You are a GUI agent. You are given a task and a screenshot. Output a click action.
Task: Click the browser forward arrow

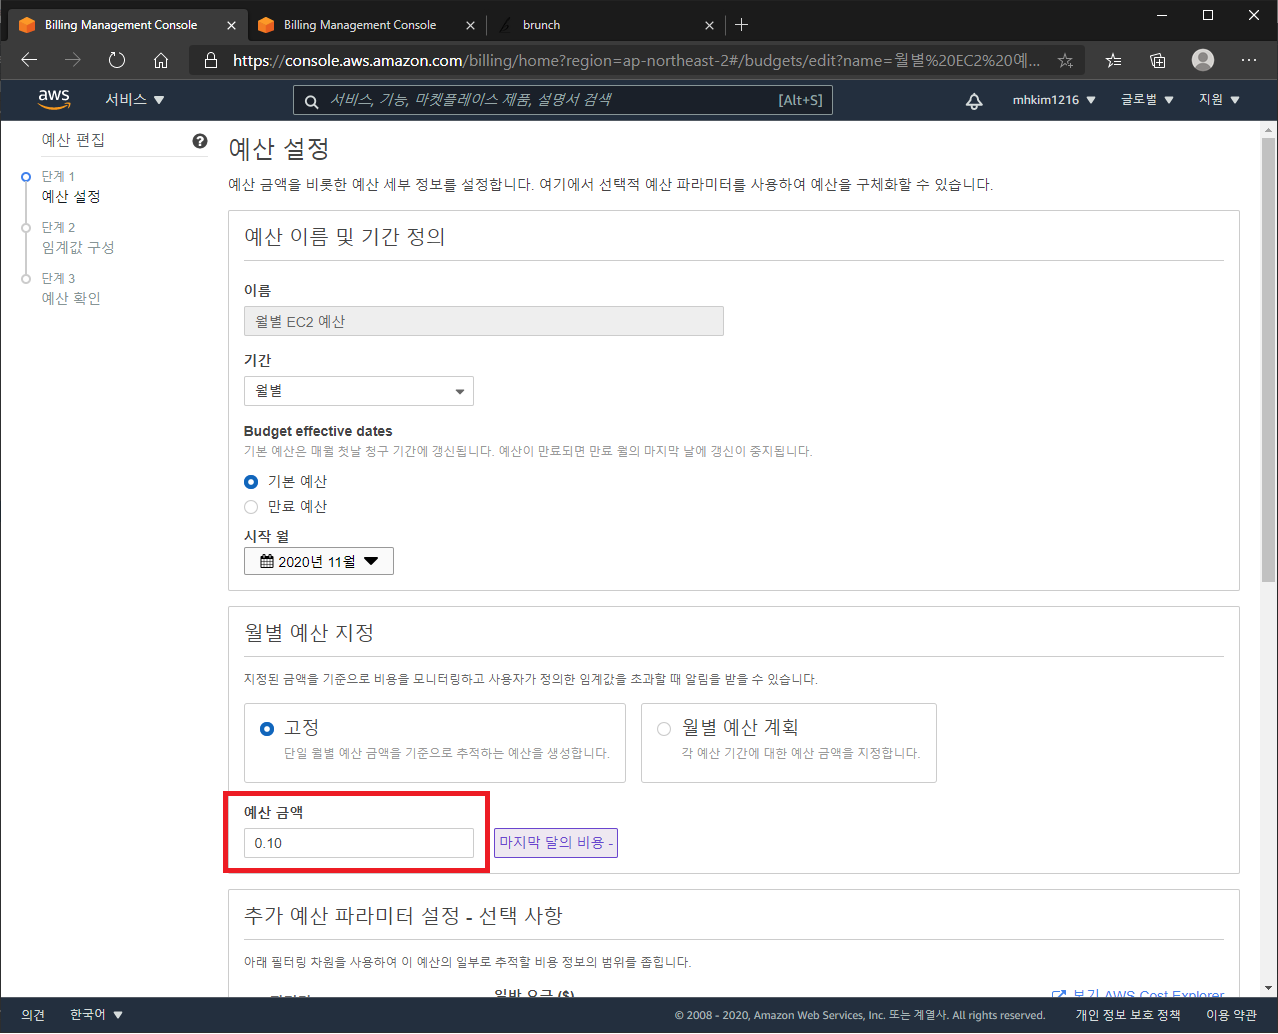tap(73, 60)
